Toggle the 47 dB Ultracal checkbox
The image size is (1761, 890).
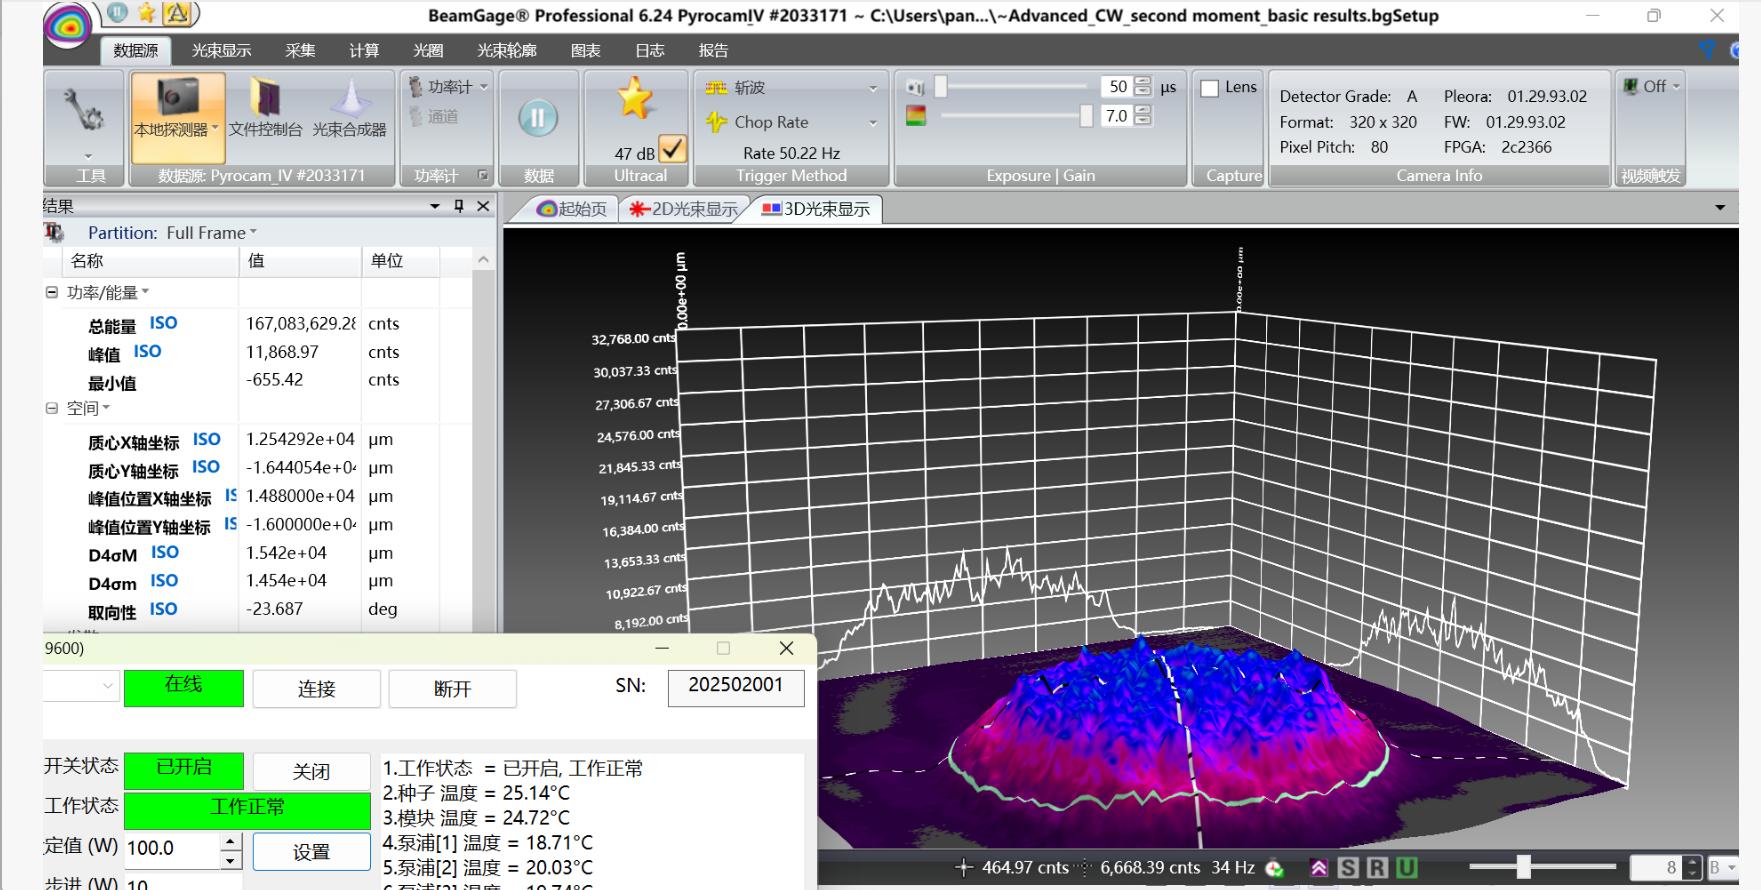[673, 150]
